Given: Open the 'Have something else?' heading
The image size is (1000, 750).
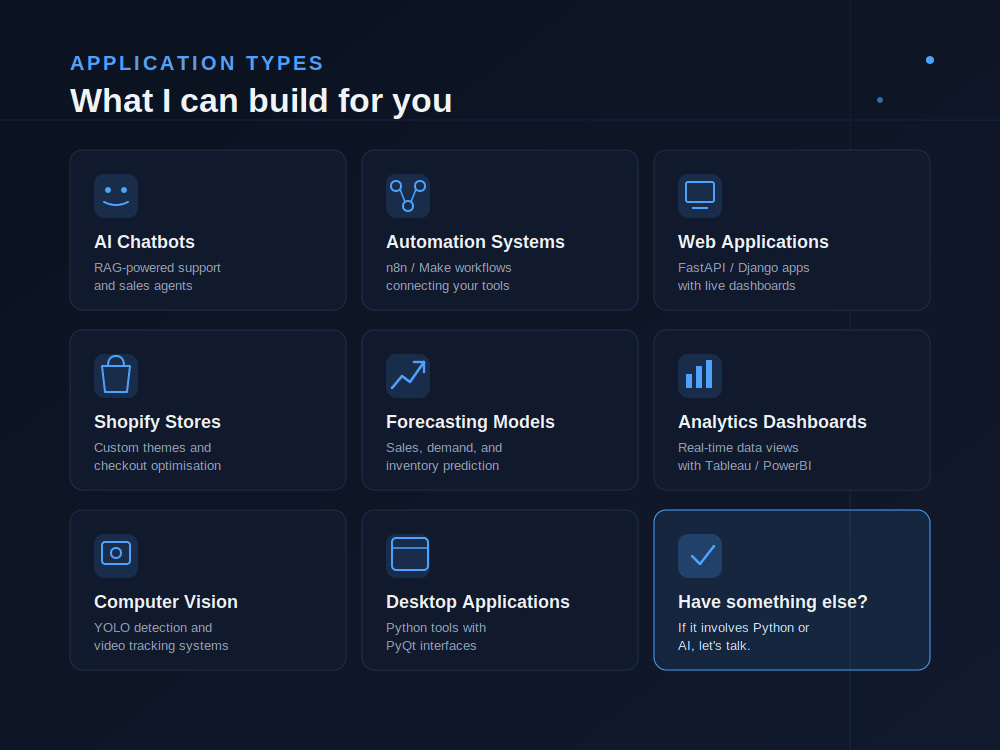Looking at the screenshot, I should point(773,601).
